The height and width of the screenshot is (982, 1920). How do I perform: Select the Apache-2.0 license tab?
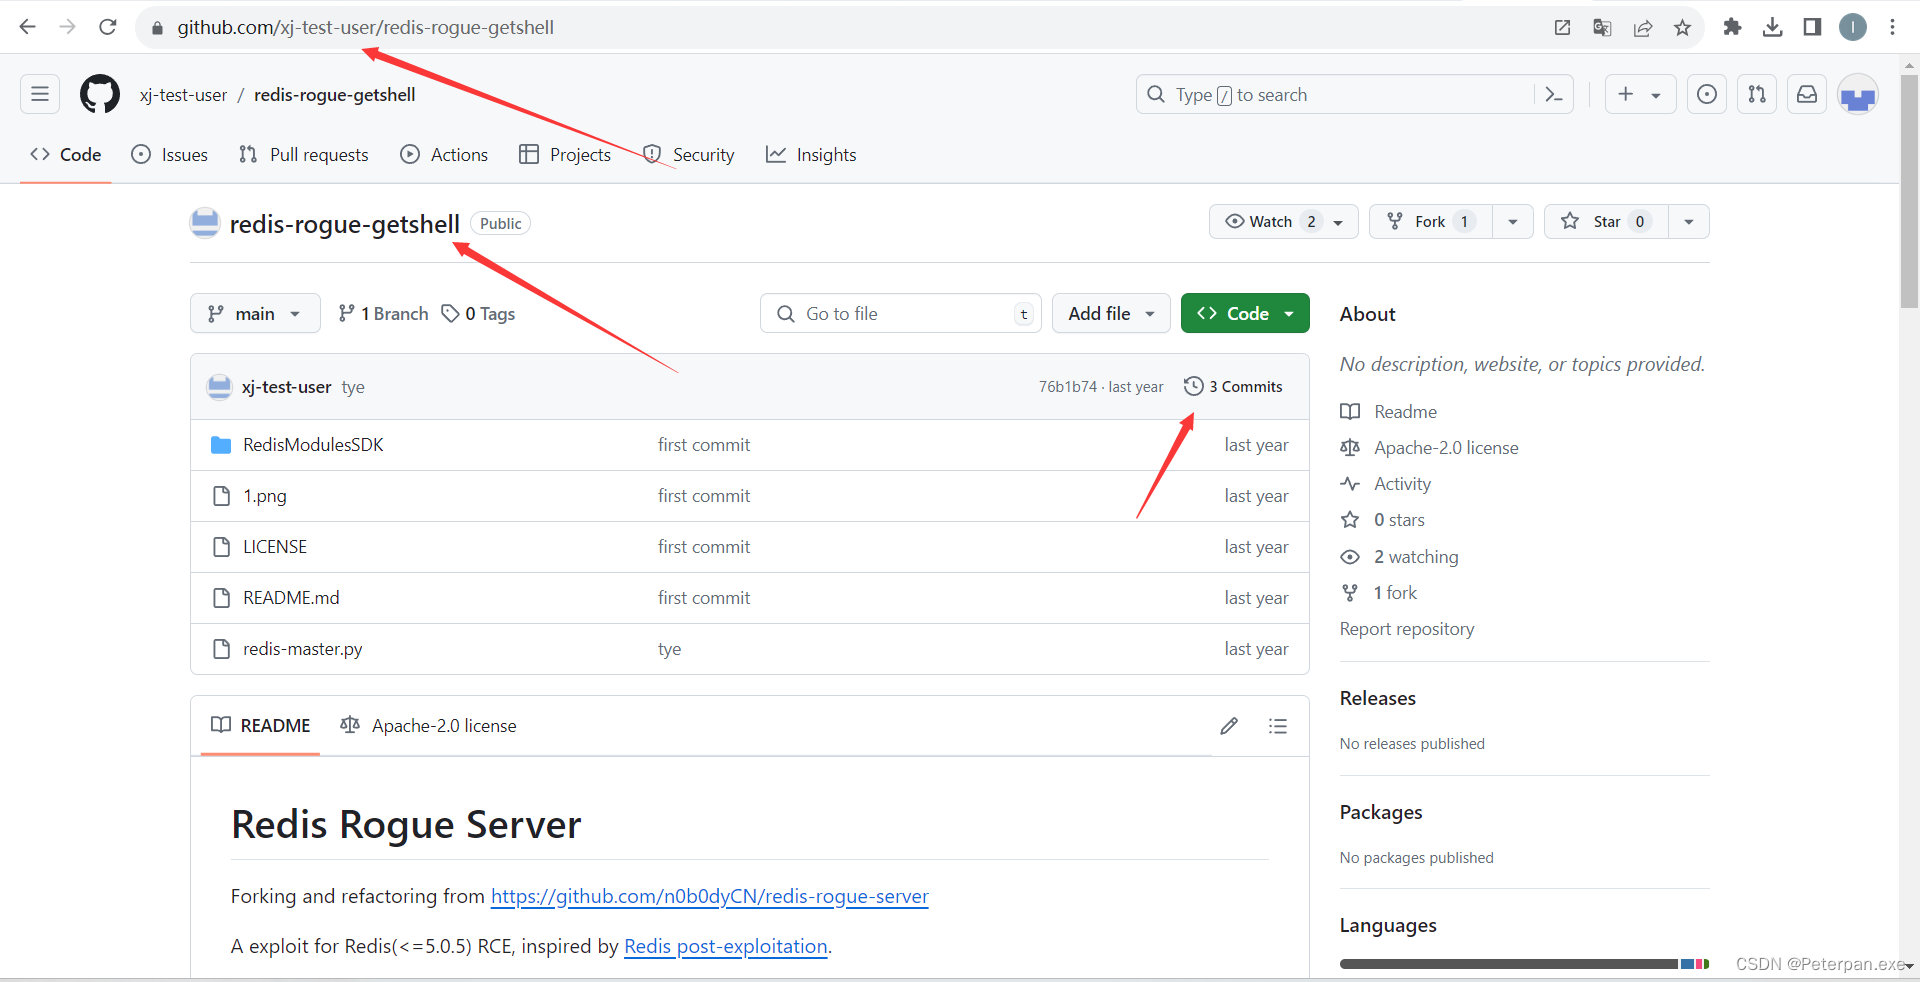tap(428, 726)
